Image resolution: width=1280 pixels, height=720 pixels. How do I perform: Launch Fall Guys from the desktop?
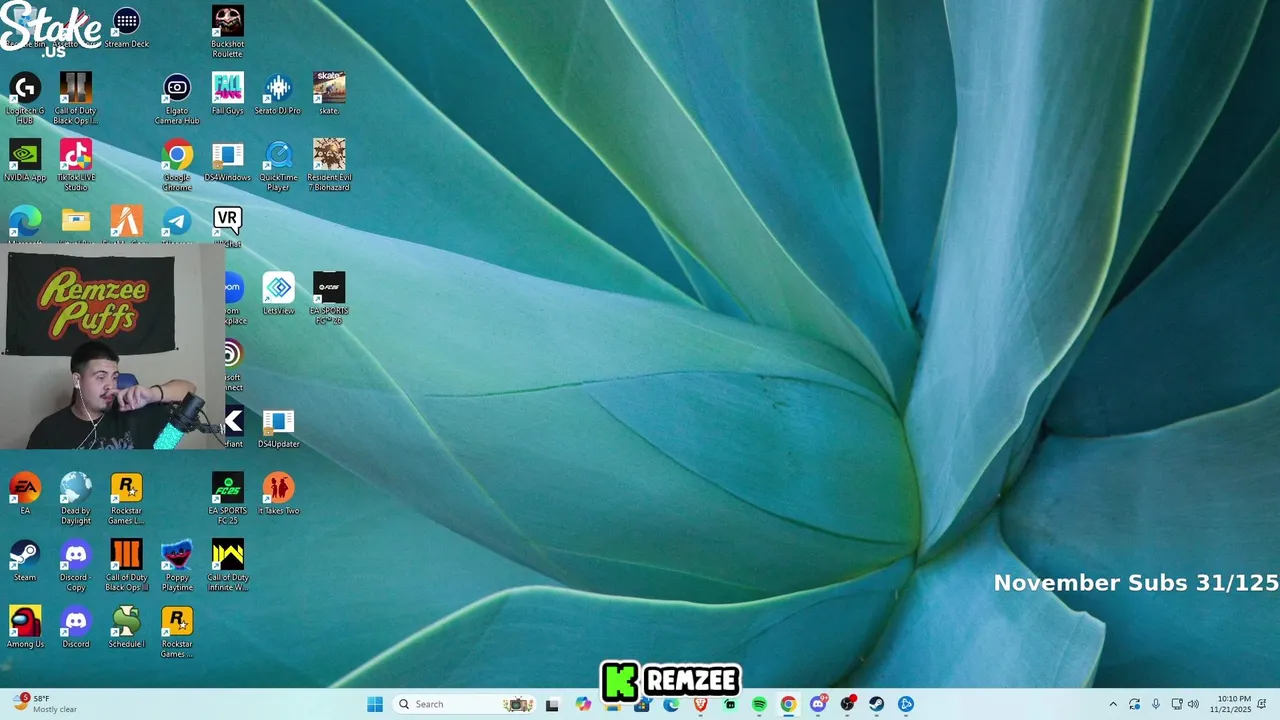point(227,94)
